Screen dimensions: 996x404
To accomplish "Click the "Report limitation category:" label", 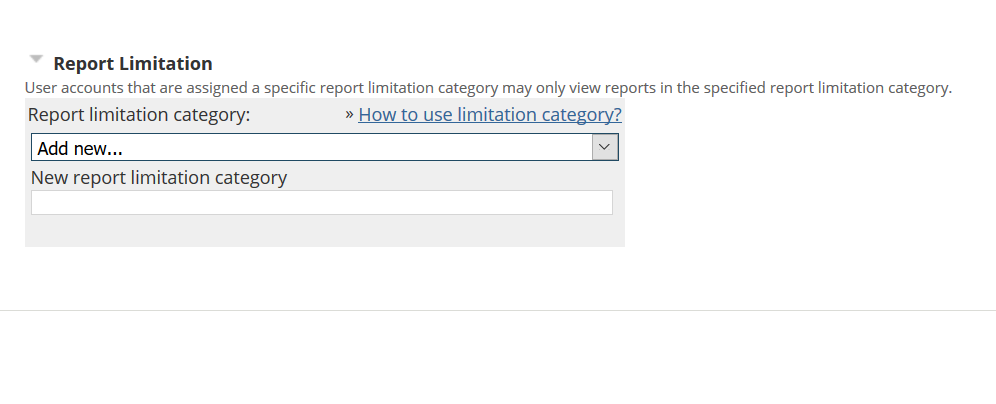I will coord(139,115).
